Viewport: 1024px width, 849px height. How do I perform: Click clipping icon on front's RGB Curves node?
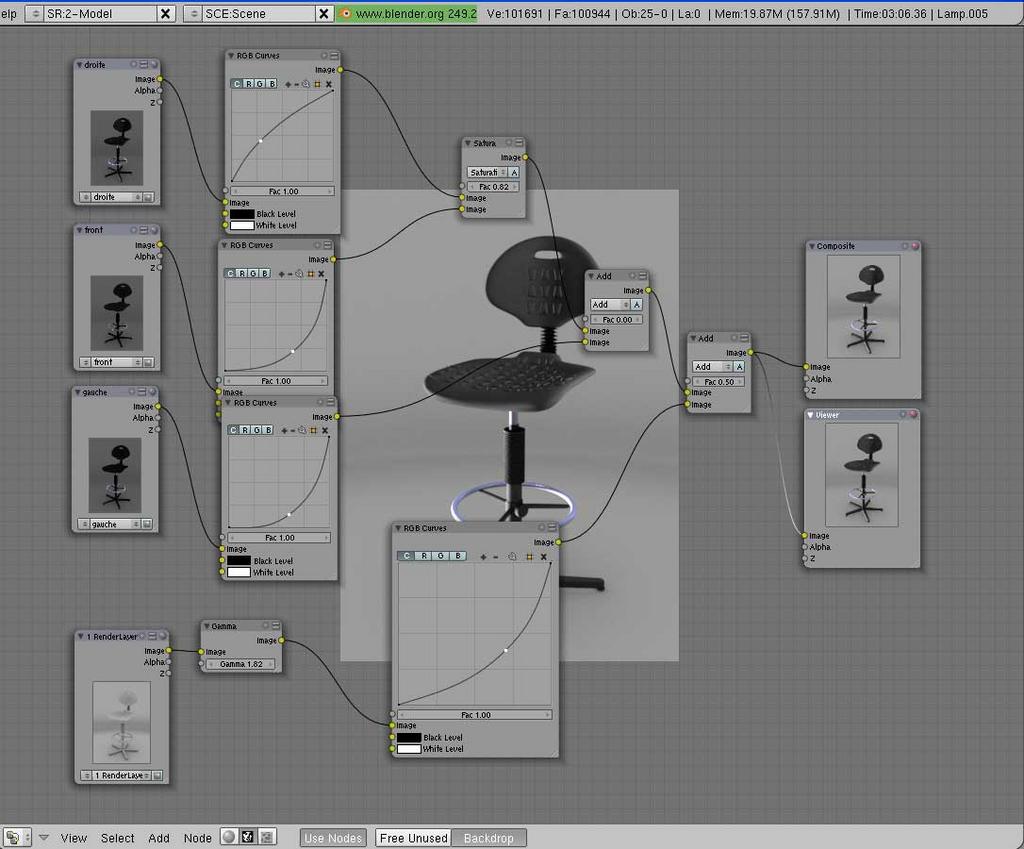click(310, 274)
